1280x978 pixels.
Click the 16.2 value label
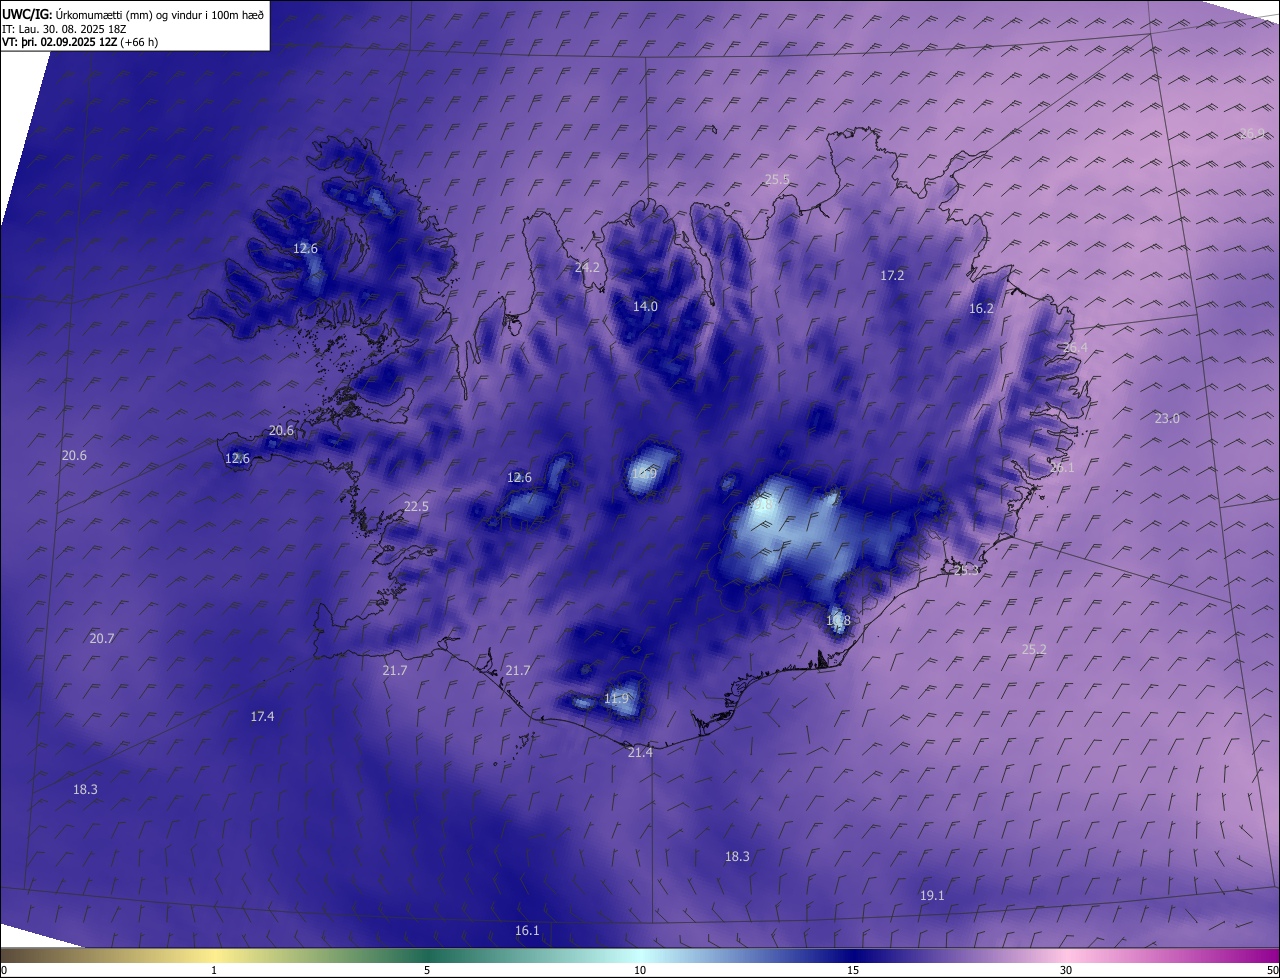tap(981, 309)
